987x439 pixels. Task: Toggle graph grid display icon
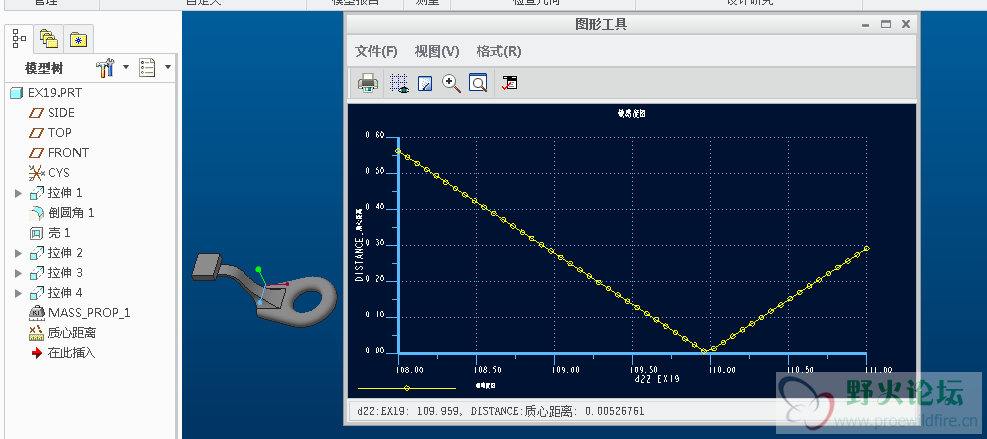click(399, 83)
